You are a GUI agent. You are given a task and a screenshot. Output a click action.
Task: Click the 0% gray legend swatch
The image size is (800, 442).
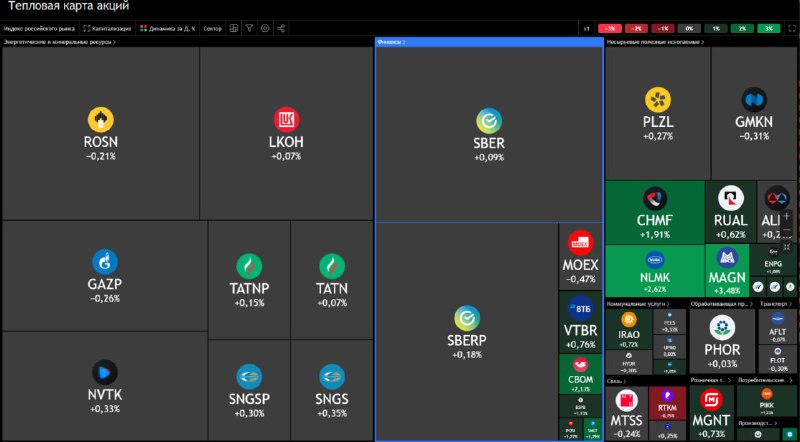tap(689, 29)
